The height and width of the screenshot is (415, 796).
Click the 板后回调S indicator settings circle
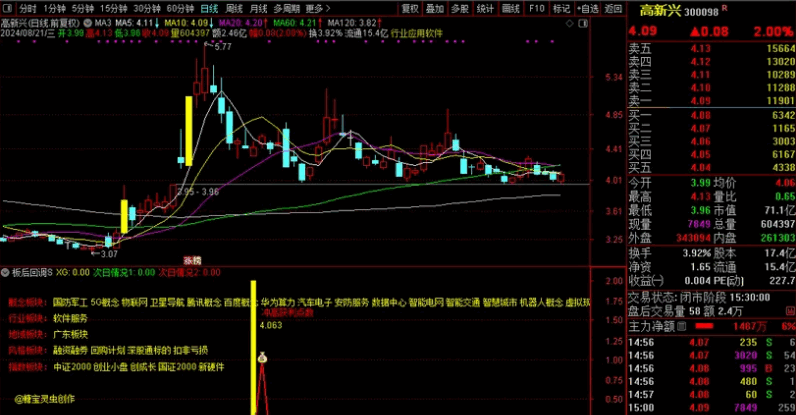(5, 273)
